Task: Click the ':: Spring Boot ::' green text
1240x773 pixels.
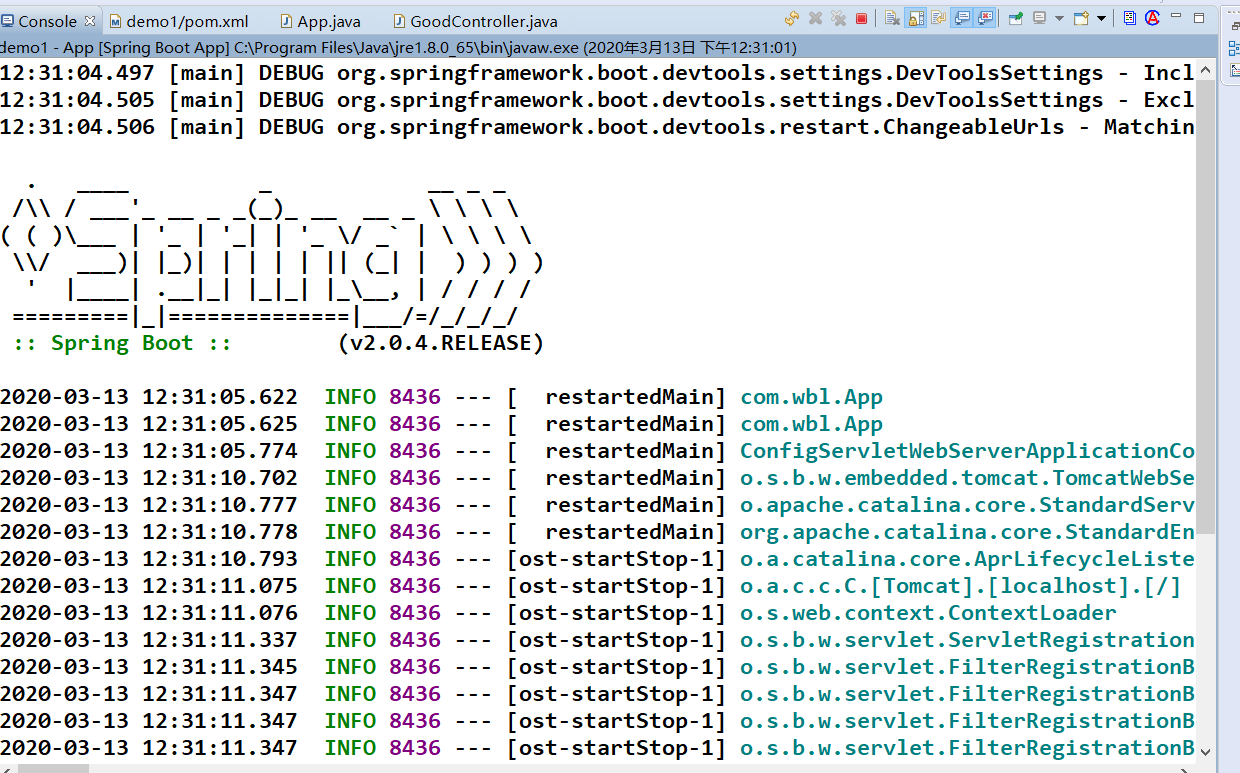Action: pyautogui.click(x=122, y=343)
